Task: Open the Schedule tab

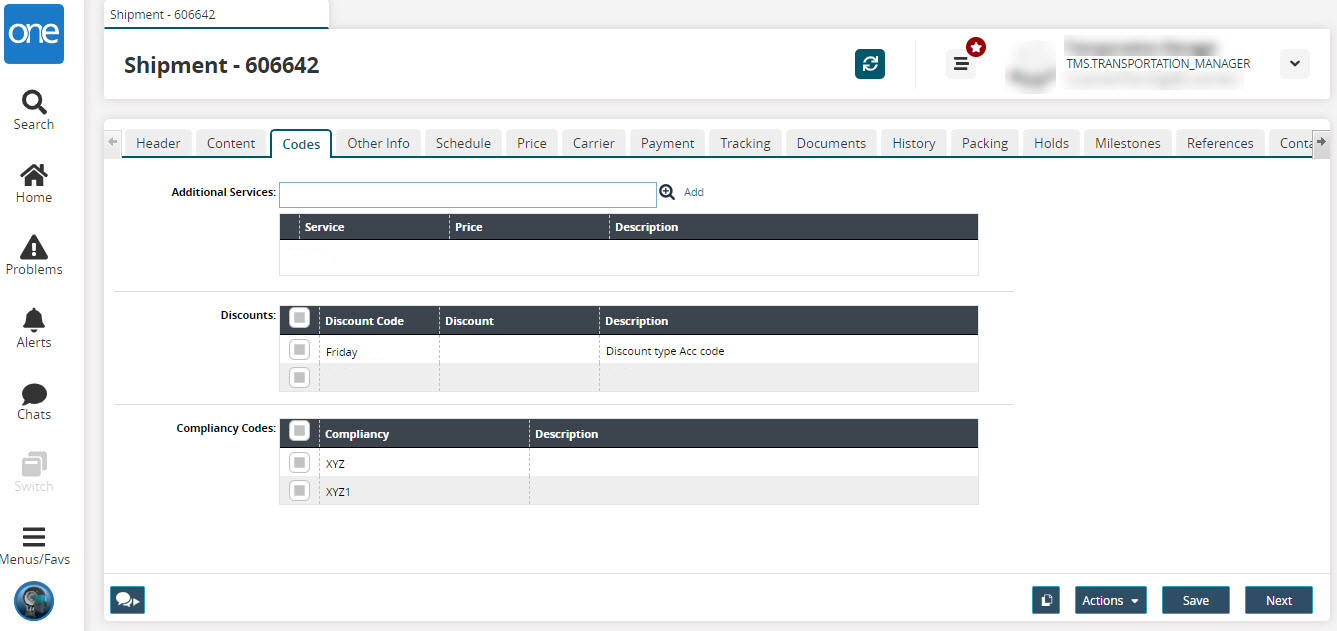Action: [x=463, y=143]
